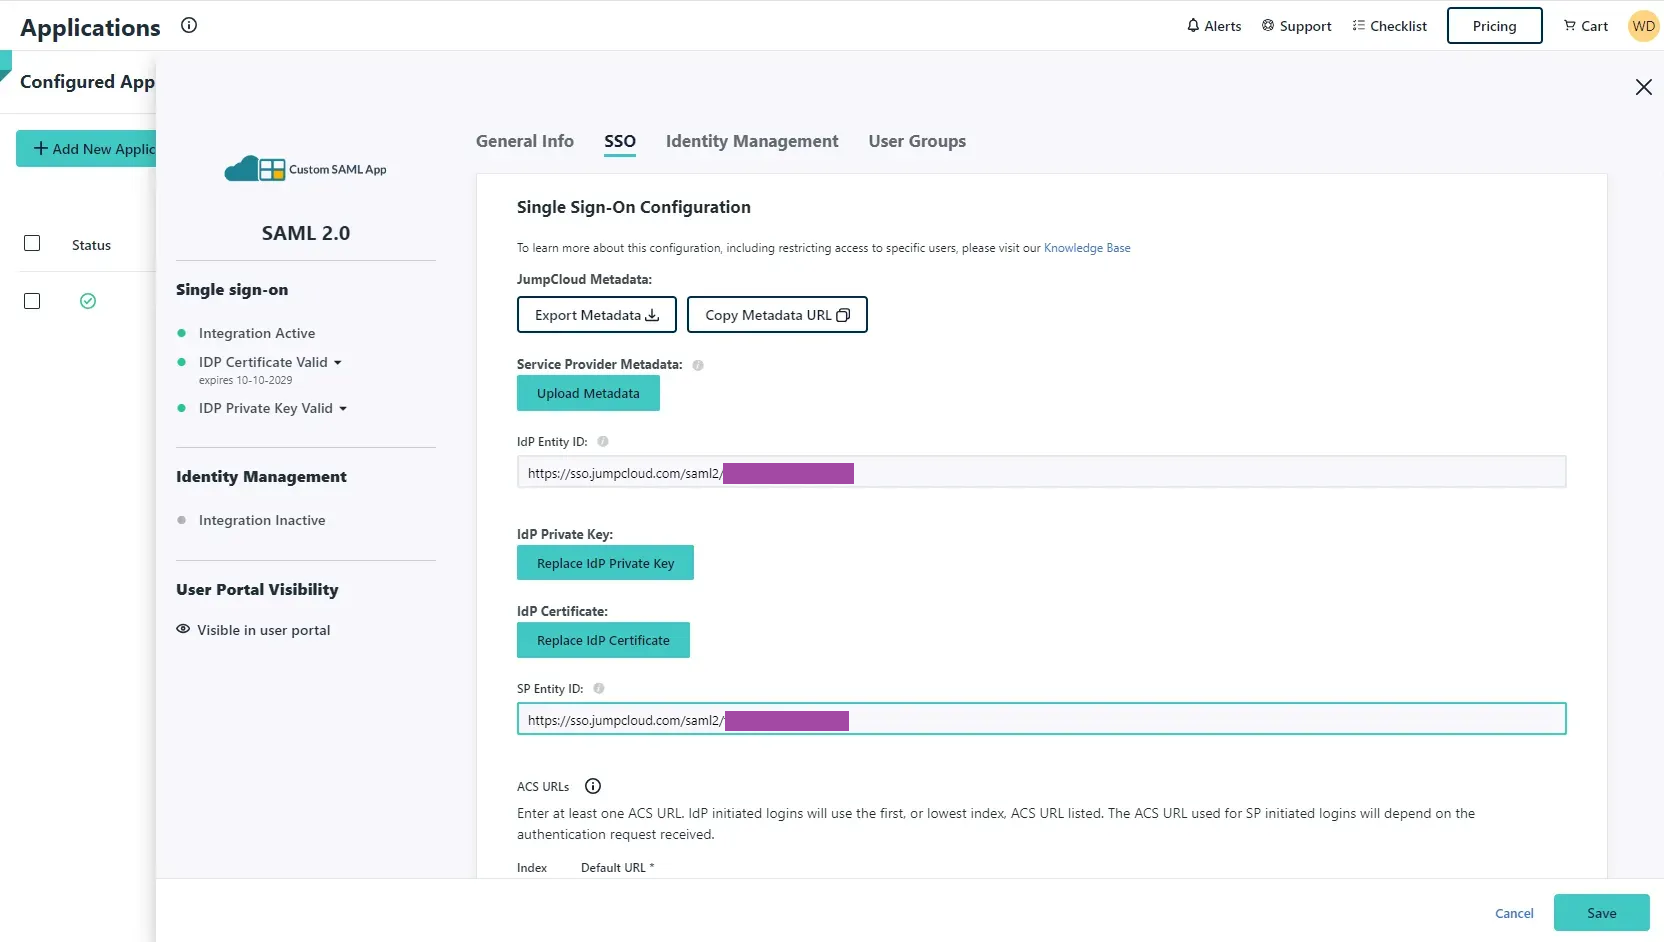Click Default URL column label
1664x942 pixels.
click(x=617, y=868)
